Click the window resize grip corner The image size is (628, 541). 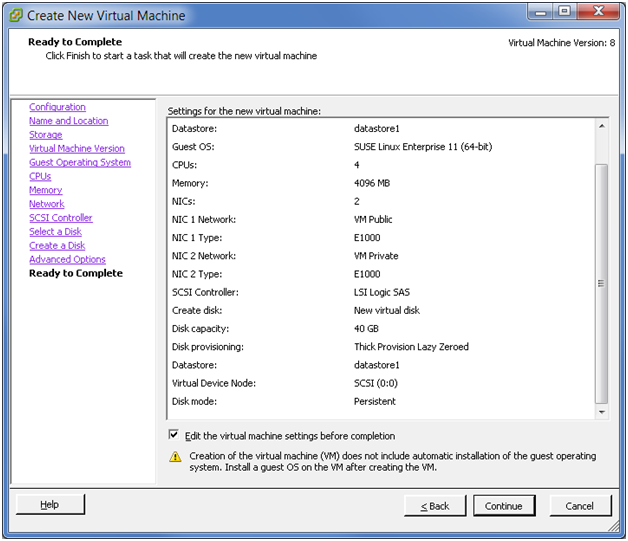click(614, 526)
